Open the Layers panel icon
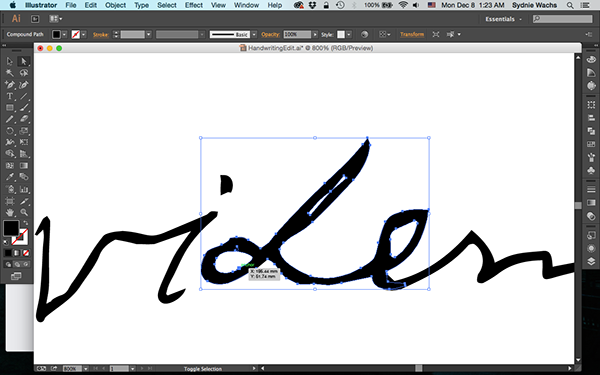Image resolution: width=600 pixels, height=375 pixels. 591,261
